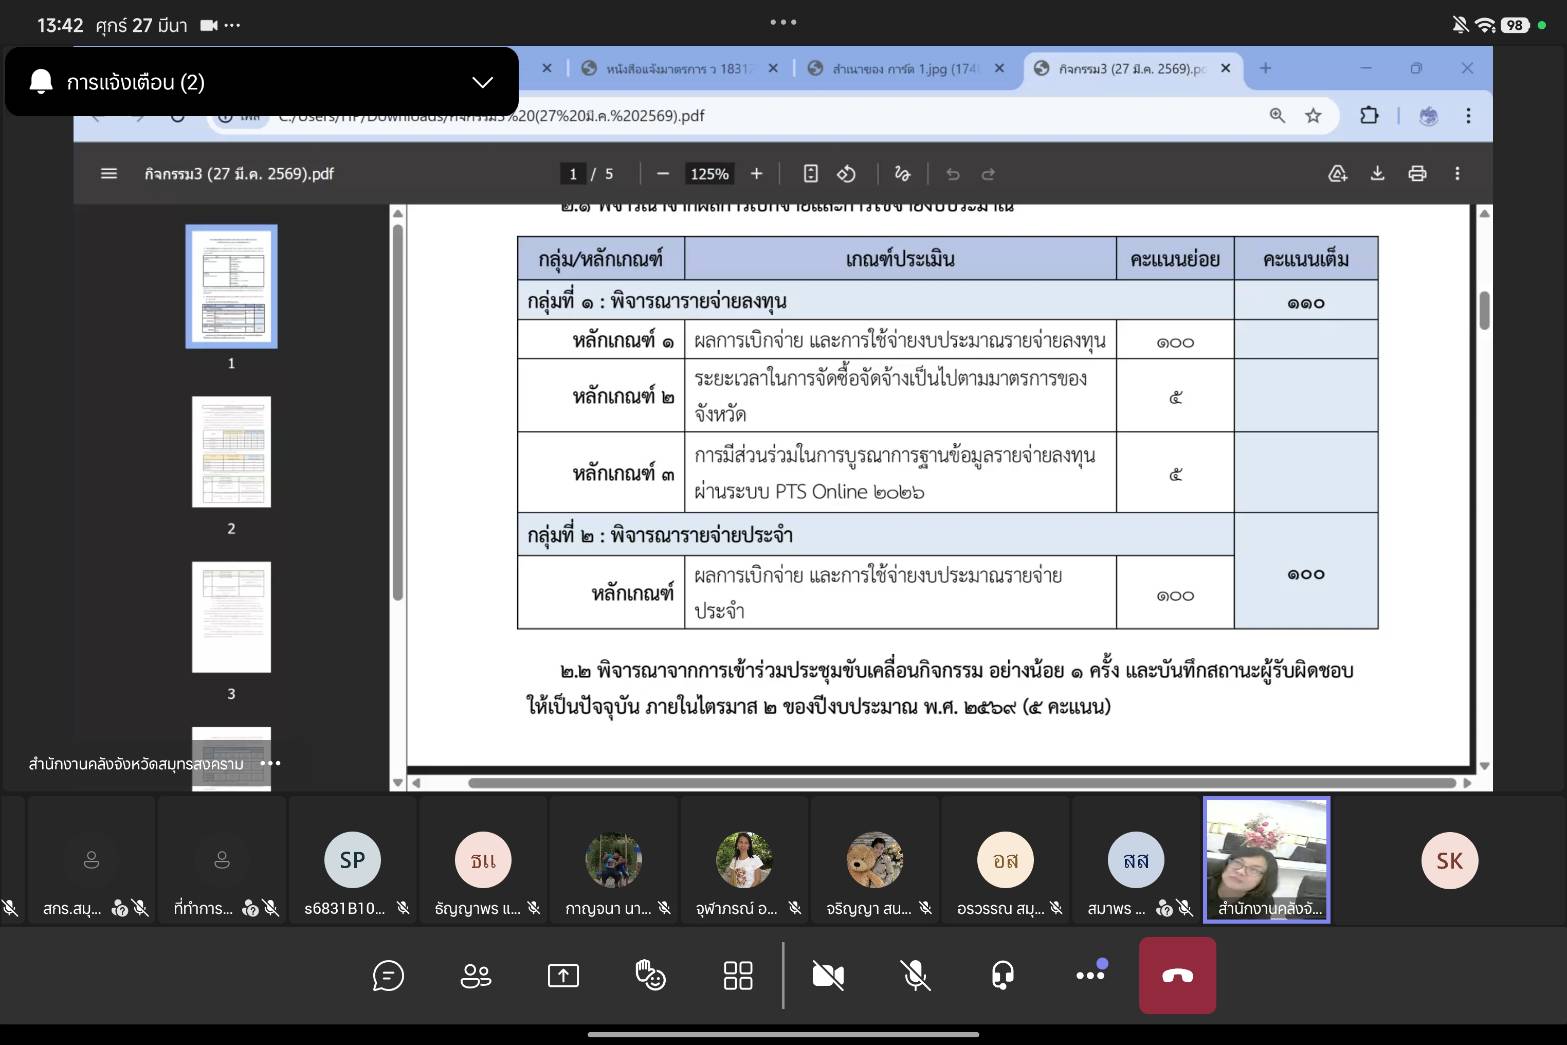Image resolution: width=1567 pixels, height=1045 pixels.
Task: Print the PDF document
Action: 1417,174
